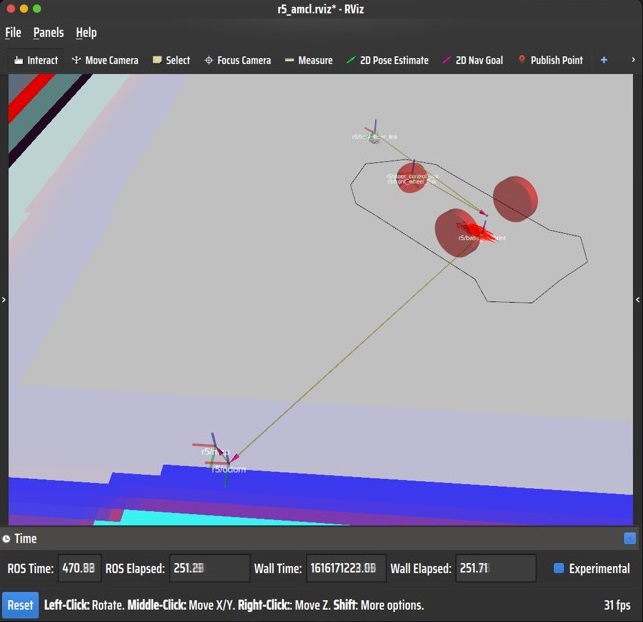The width and height of the screenshot is (643, 622).
Task: Open the File menu
Action: pos(13,33)
